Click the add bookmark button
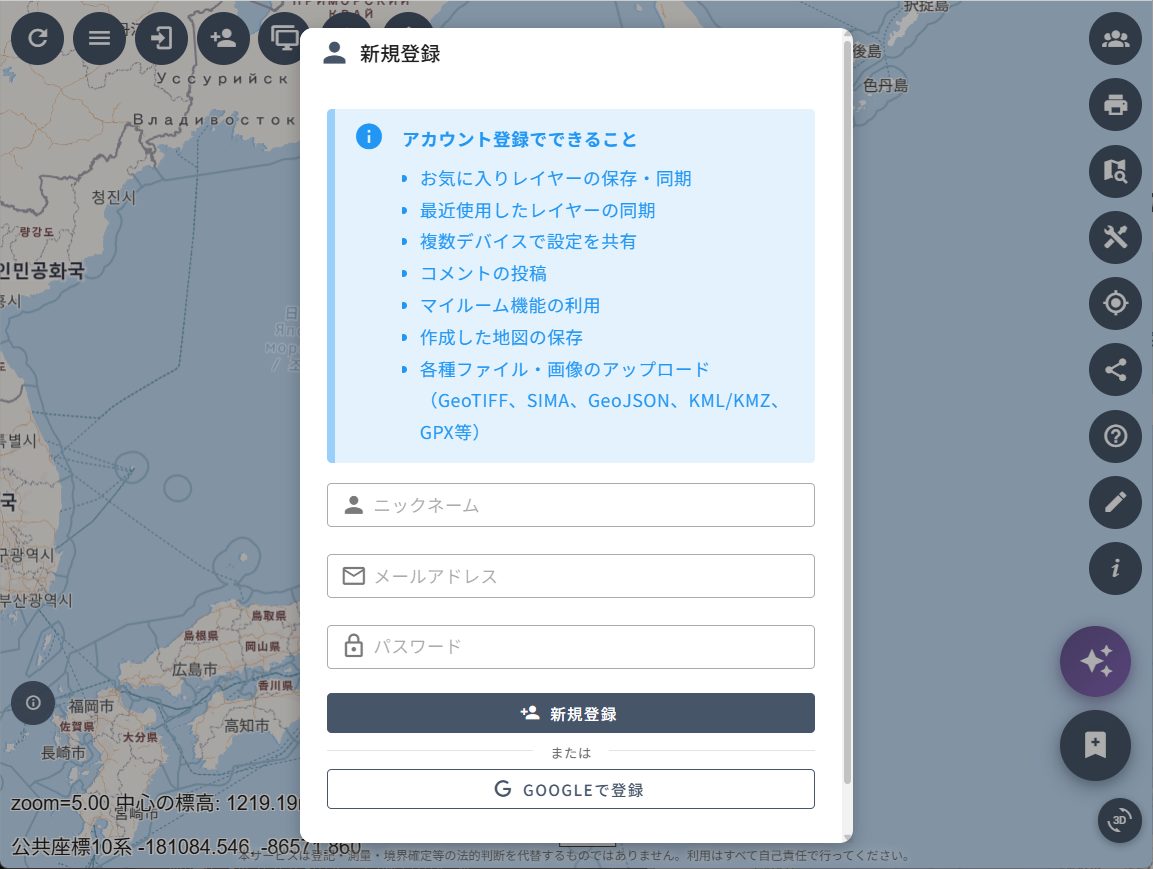 [x=1095, y=745]
